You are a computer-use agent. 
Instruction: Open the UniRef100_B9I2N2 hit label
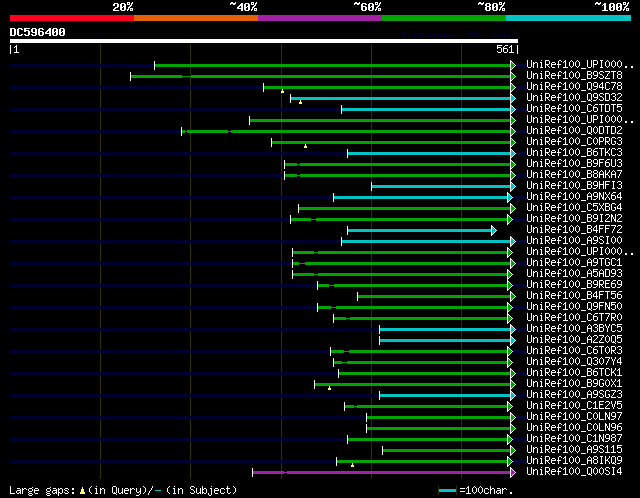click(574, 219)
